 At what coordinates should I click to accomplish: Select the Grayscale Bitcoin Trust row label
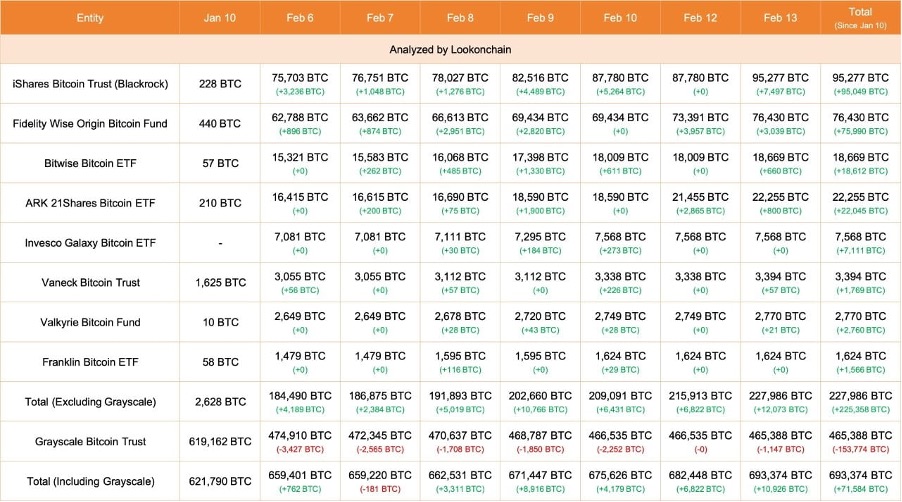click(x=89, y=441)
